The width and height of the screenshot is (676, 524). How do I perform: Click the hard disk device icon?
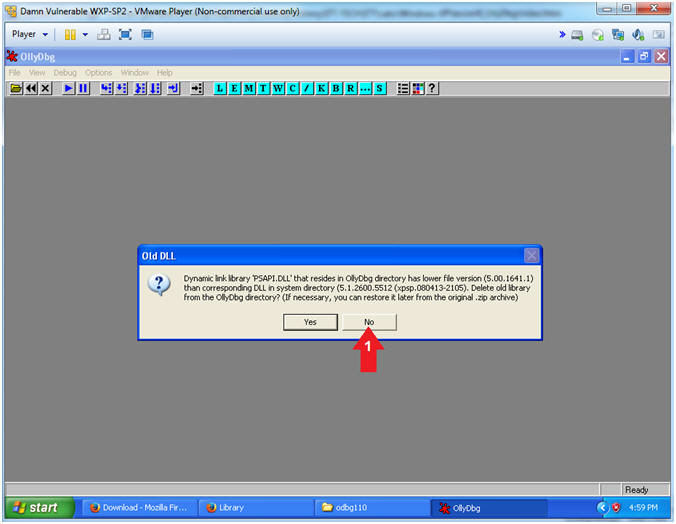pos(577,35)
